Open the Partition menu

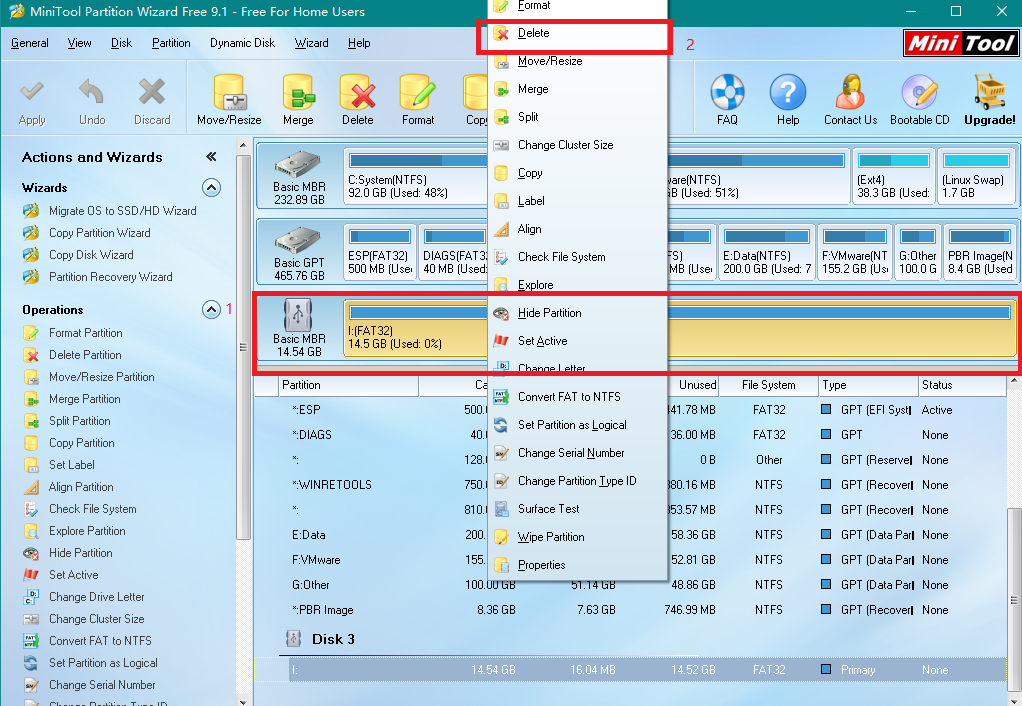(x=171, y=43)
